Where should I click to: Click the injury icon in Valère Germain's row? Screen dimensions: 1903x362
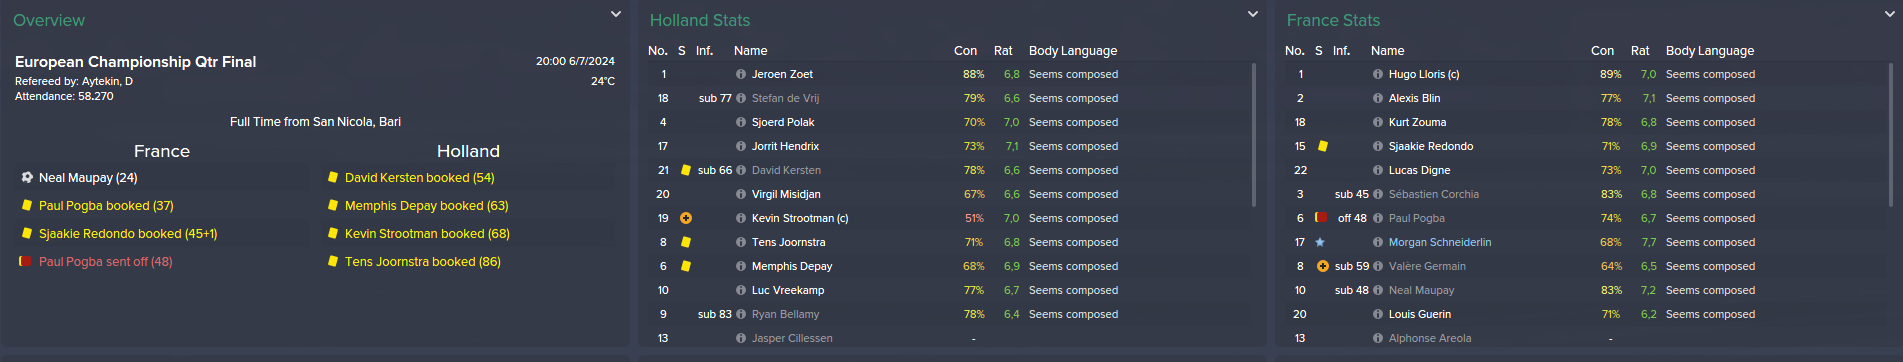tap(1323, 266)
